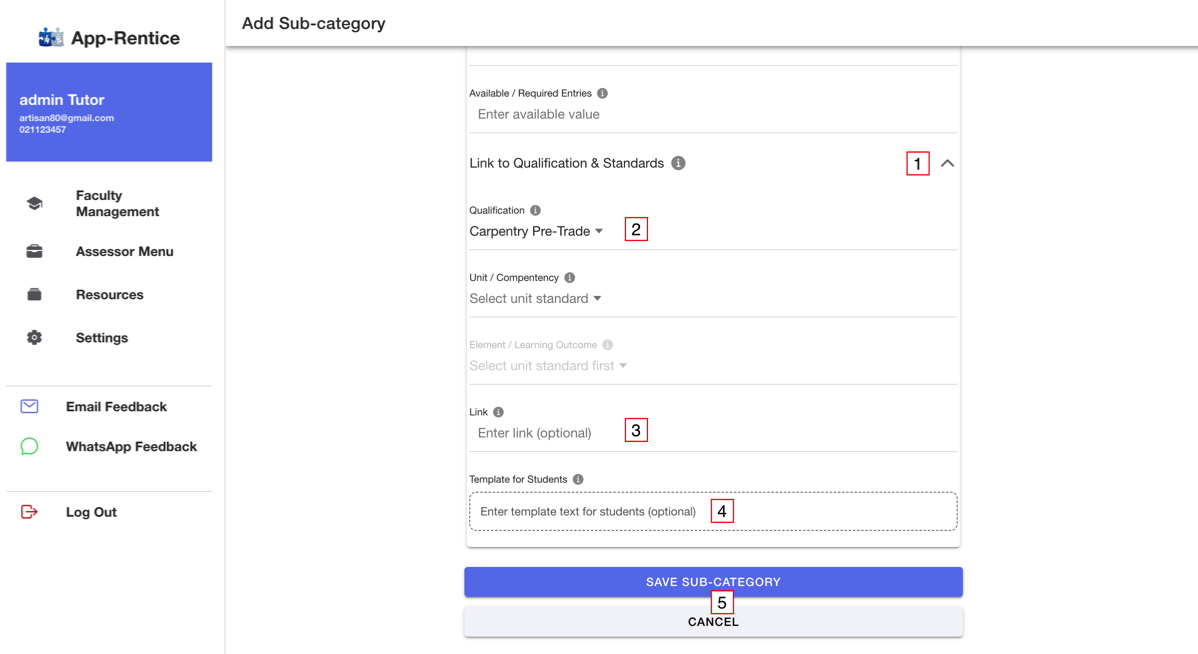The width and height of the screenshot is (1198, 654).
Task: Click the Settings gear icon
Action: [x=34, y=338]
